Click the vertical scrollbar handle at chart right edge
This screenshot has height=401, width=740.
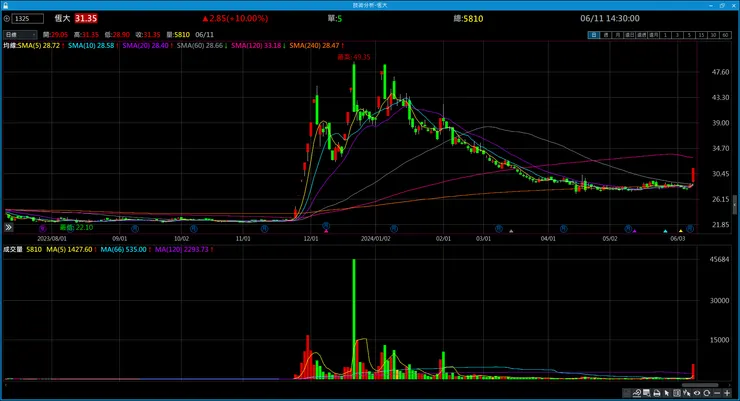click(734, 204)
